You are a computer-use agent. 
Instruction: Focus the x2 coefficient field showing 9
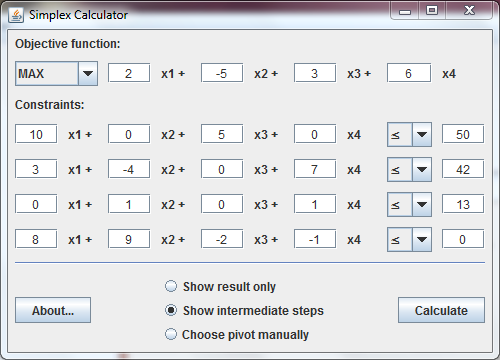(129, 239)
